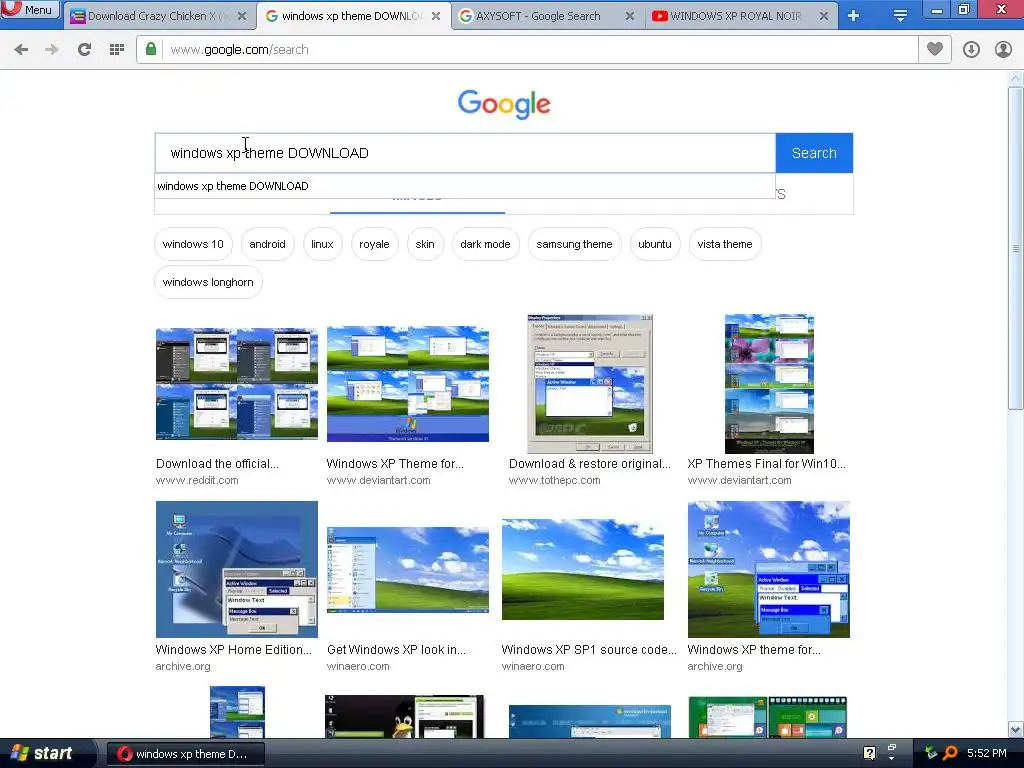The height and width of the screenshot is (768, 1024).
Task: Open Get Windows XP look in thumbnail
Action: [408, 569]
